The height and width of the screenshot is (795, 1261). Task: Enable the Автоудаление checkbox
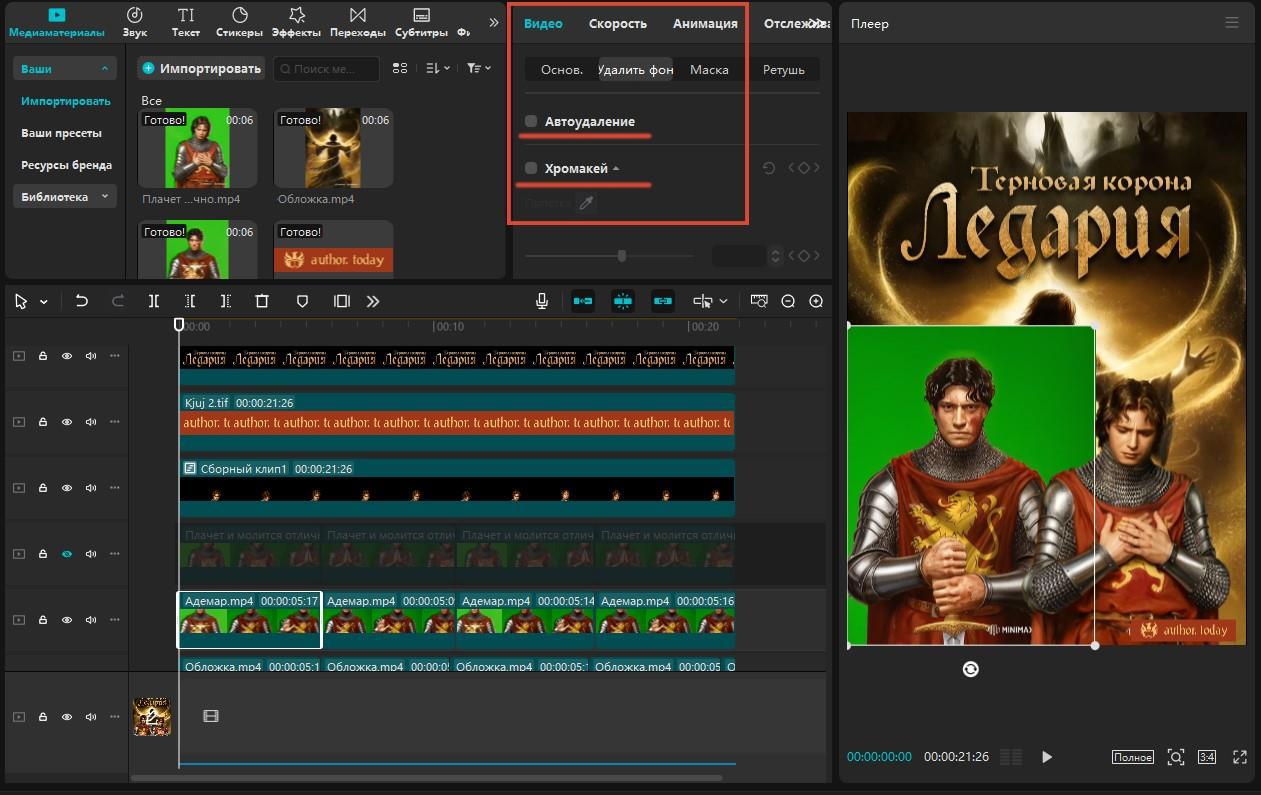[x=531, y=121]
